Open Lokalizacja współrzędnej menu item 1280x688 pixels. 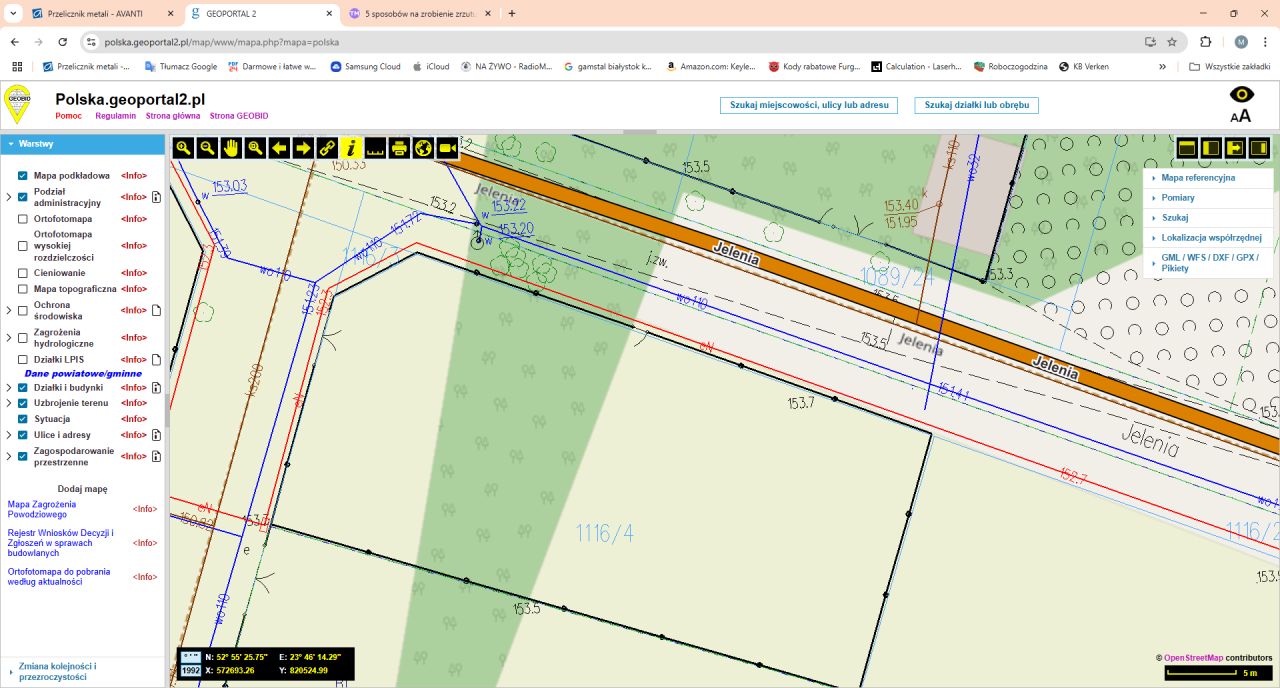[x=1208, y=238]
